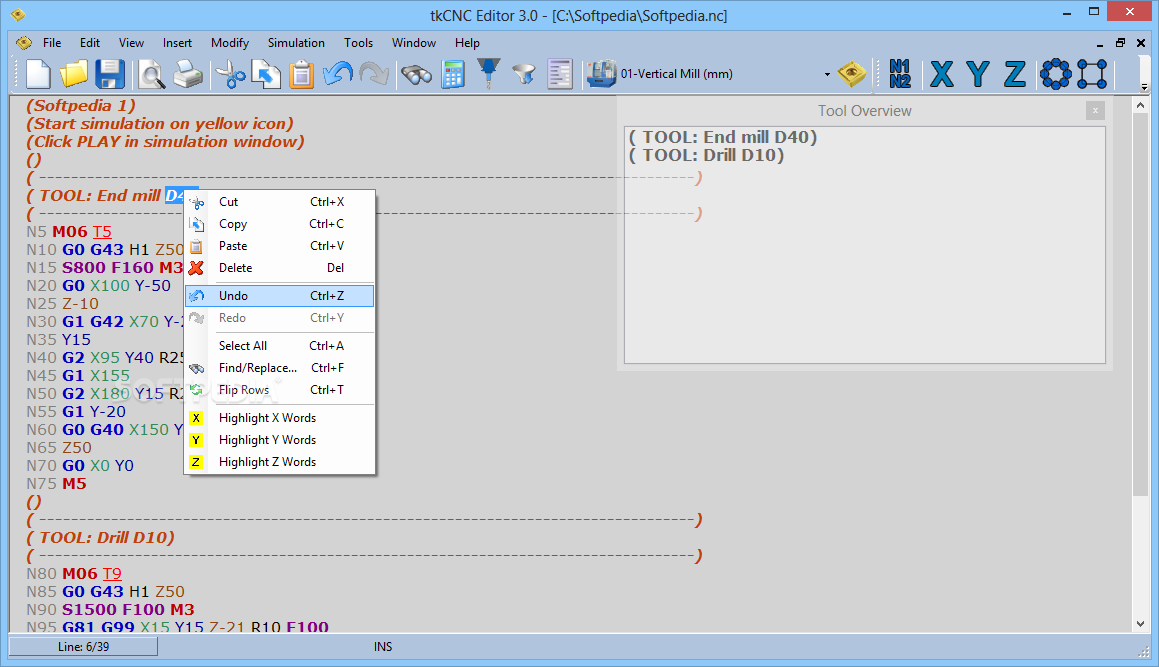Click the document list toolbar icon
Viewport: 1159px width, 667px height.
click(x=560, y=74)
